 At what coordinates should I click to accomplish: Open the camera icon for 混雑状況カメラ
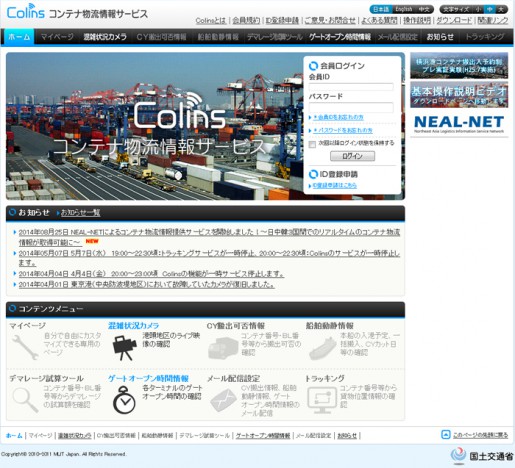pyautogui.click(x=125, y=348)
